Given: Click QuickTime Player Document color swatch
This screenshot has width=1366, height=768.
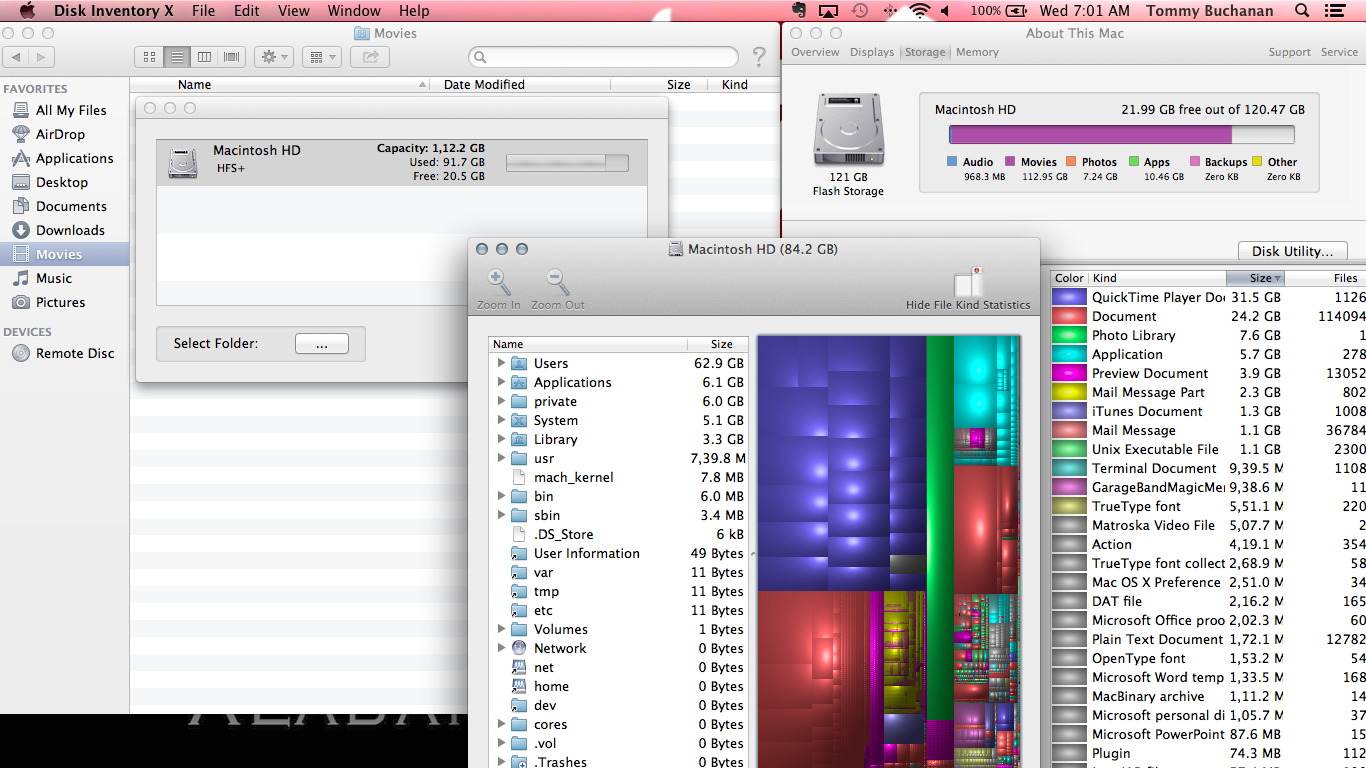Looking at the screenshot, I should point(1070,297).
